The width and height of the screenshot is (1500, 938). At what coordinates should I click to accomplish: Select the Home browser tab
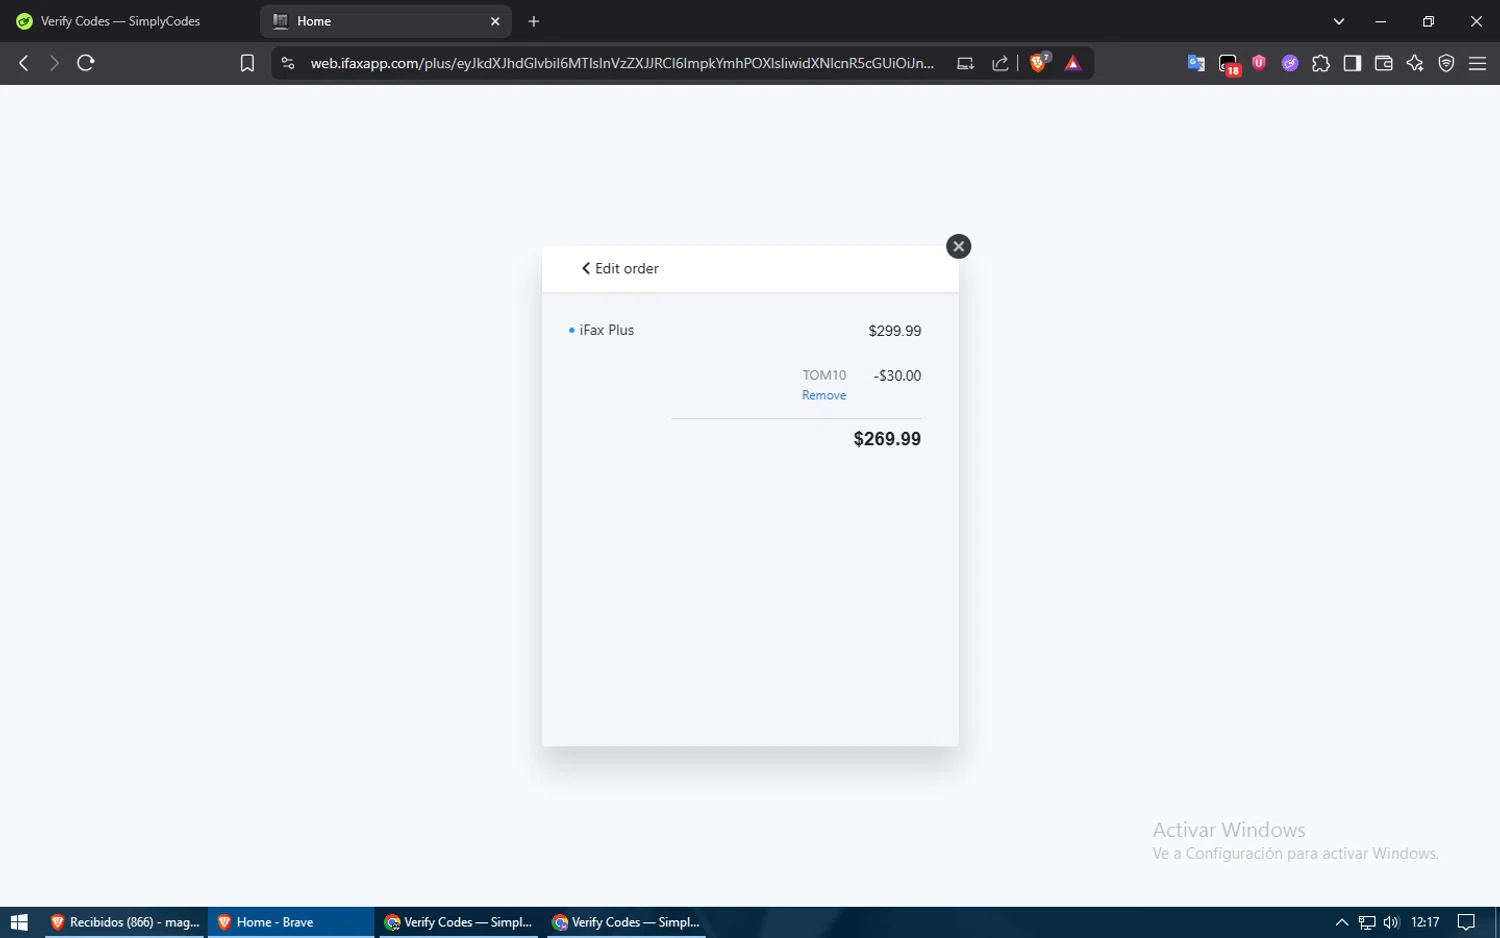tap(385, 21)
